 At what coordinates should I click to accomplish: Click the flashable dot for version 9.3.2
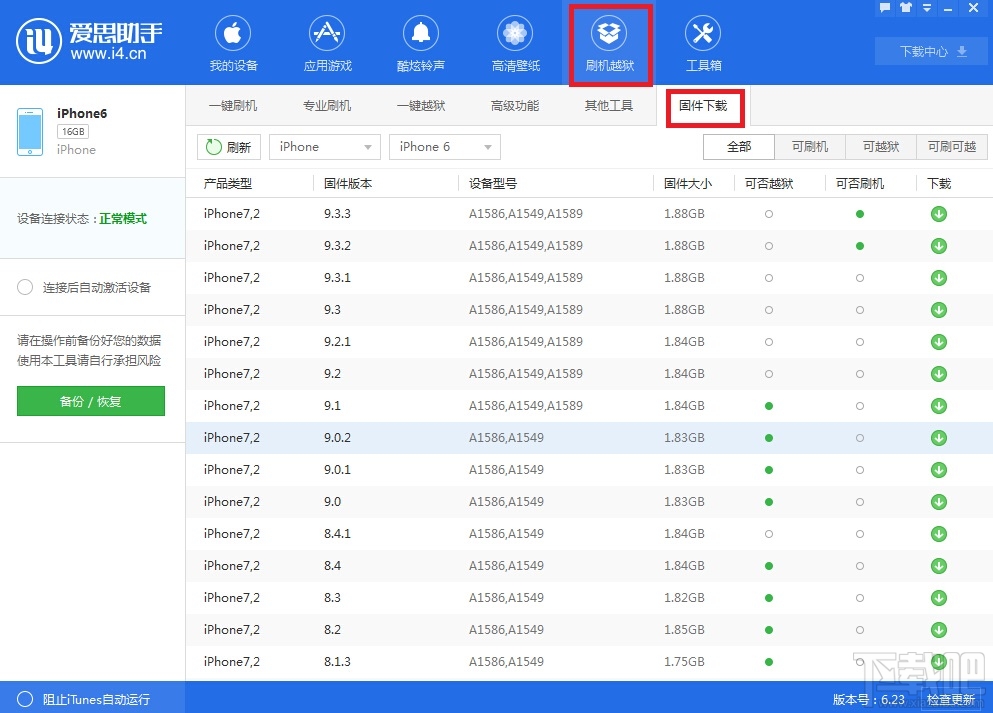pyautogui.click(x=859, y=245)
